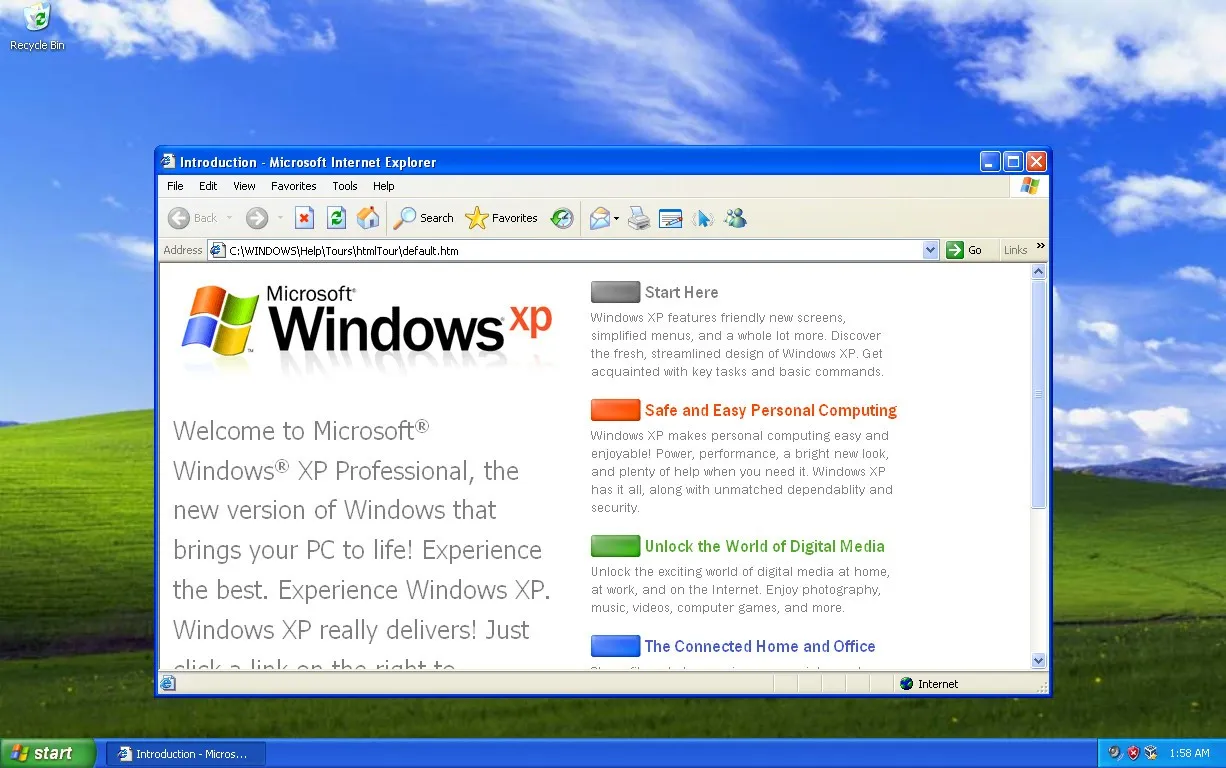Screen dimensions: 1226x768
Task: Open the Tools menu
Action: pos(344,186)
